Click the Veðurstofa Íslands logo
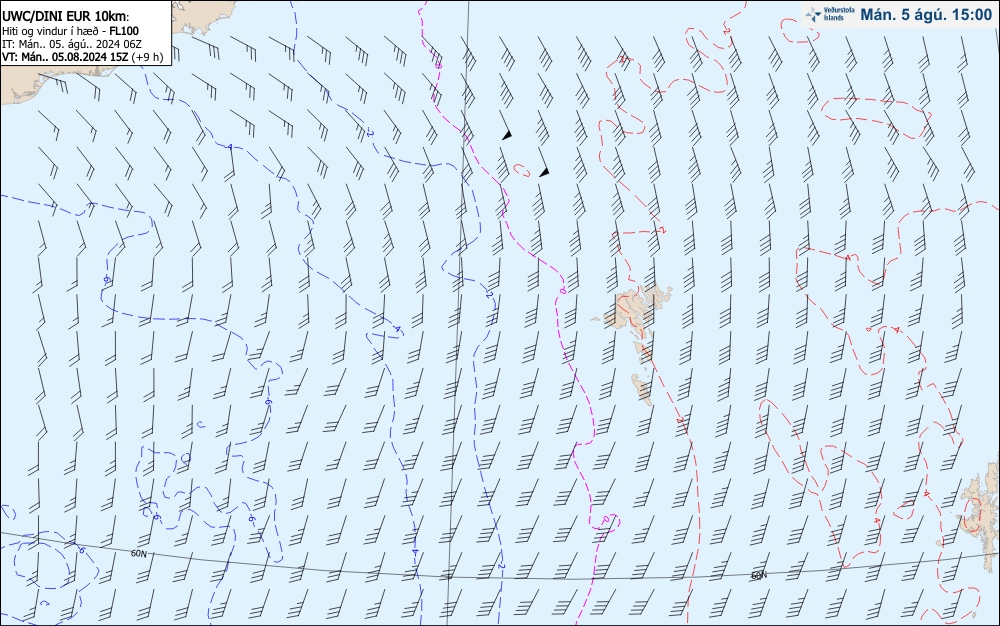Screen dimensions: 1000x626 pos(829,15)
